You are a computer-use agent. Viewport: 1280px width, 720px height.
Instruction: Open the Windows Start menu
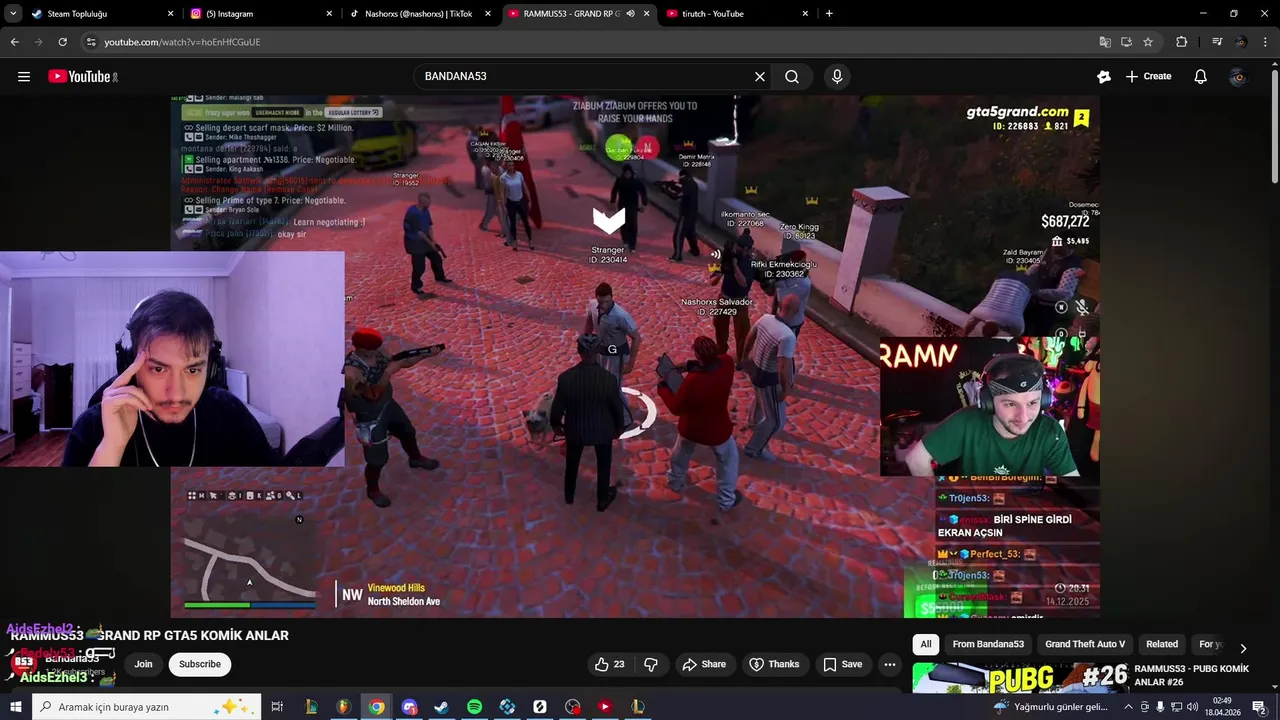point(15,707)
